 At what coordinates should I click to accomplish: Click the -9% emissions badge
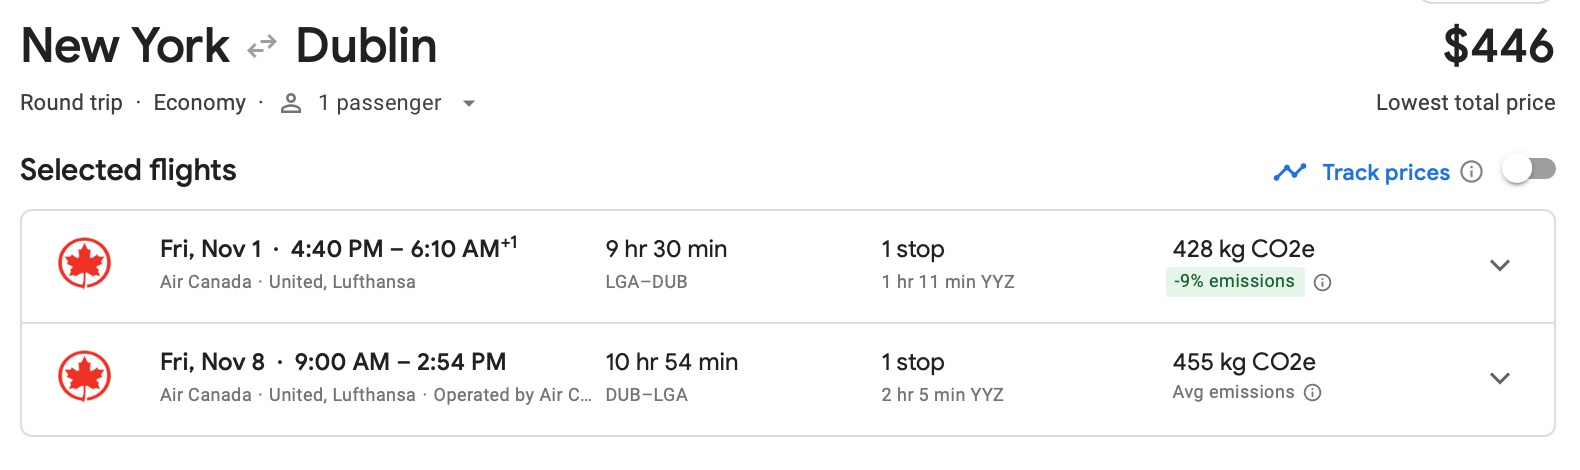coord(1235,282)
